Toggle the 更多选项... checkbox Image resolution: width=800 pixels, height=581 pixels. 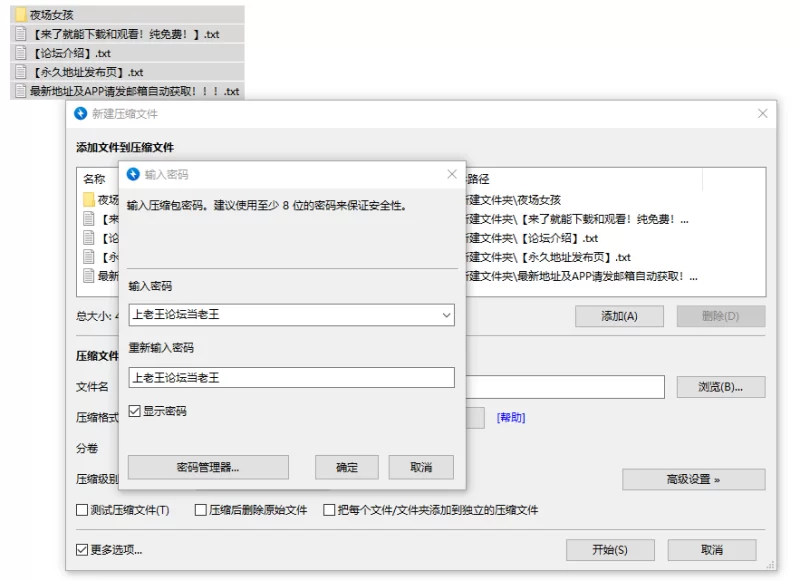coord(82,550)
